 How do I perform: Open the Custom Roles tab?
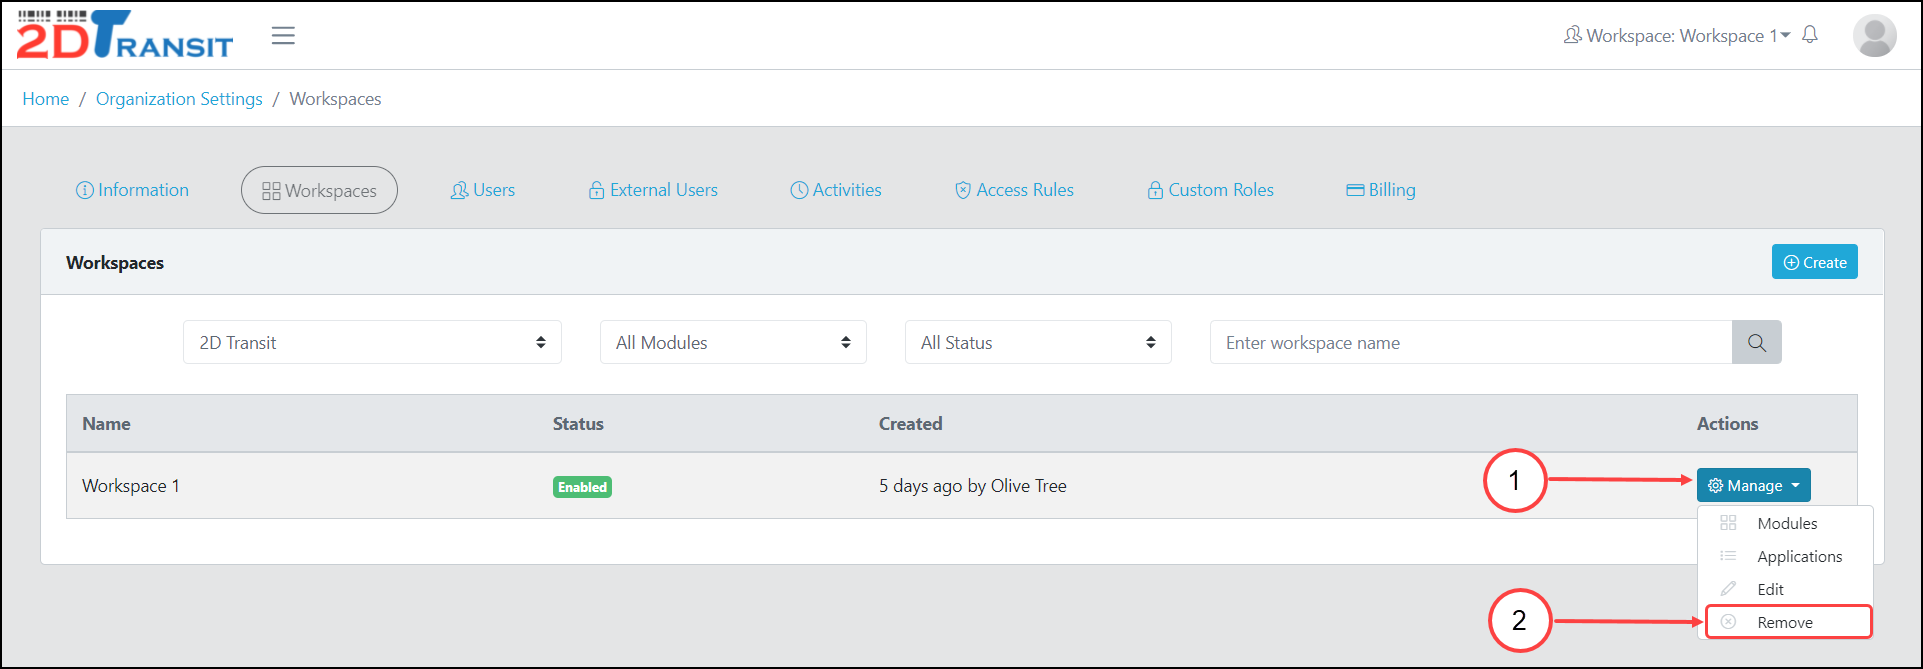[1210, 190]
